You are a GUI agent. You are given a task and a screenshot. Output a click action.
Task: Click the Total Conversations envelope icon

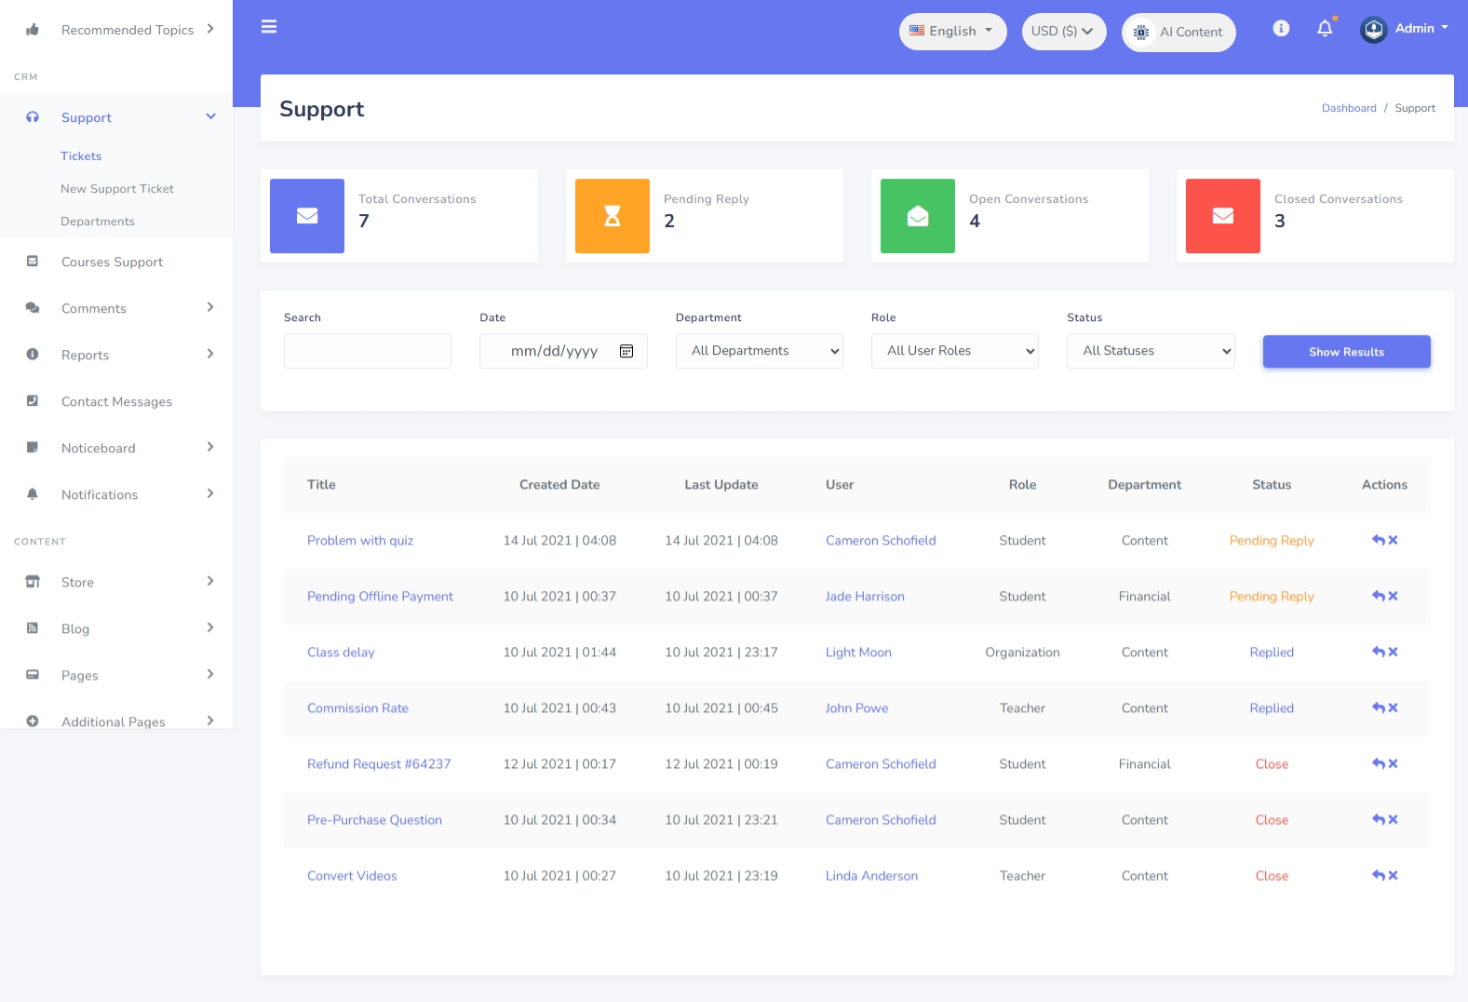[x=307, y=216]
